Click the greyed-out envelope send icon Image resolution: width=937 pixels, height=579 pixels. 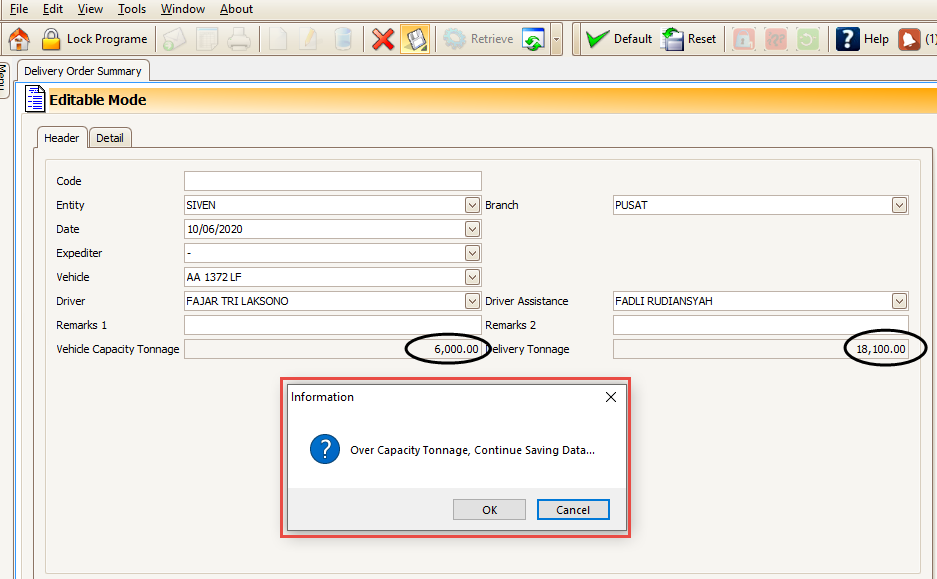coord(174,39)
